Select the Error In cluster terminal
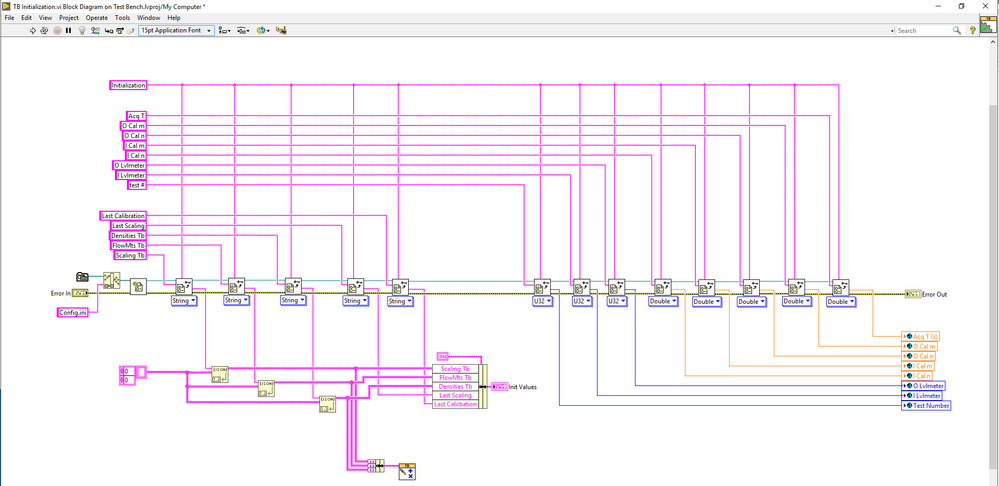This screenshot has width=999, height=486. (x=80, y=293)
